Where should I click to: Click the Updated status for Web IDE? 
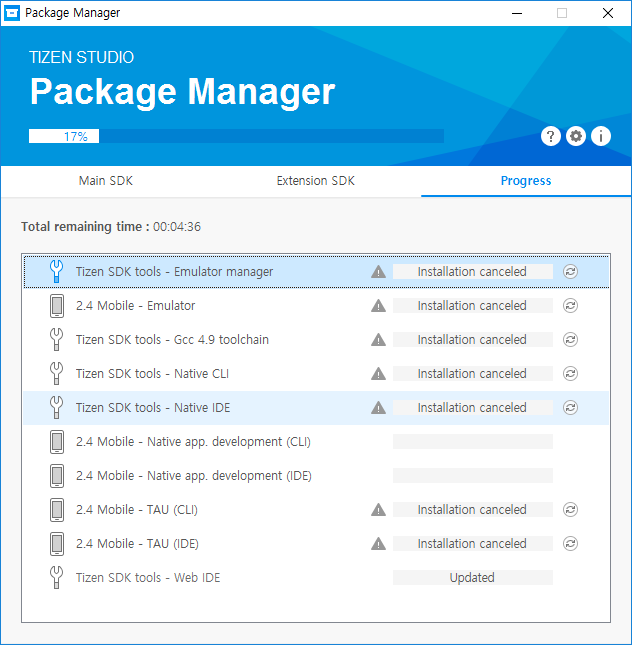pyautogui.click(x=472, y=578)
